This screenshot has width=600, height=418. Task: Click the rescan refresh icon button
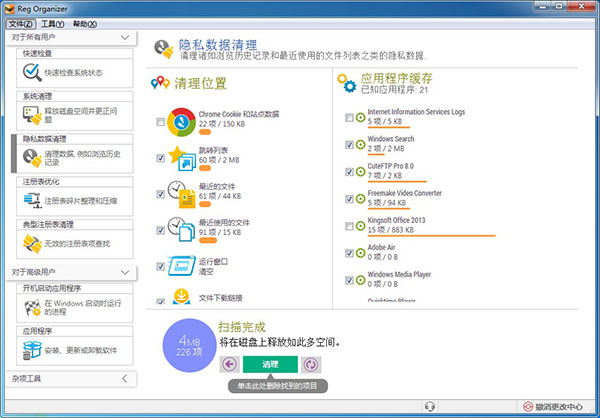pyautogui.click(x=311, y=364)
